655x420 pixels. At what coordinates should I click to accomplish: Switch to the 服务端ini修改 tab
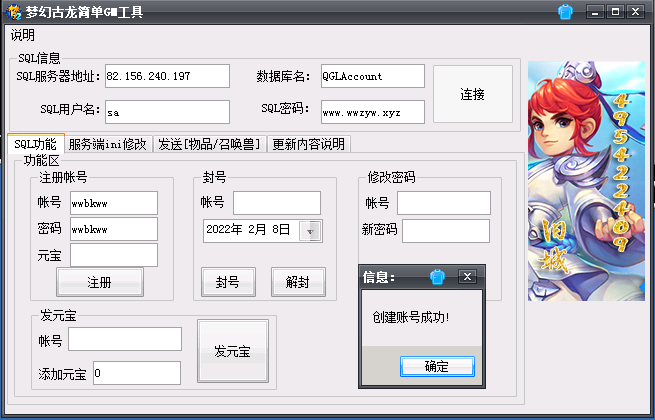click(108, 145)
